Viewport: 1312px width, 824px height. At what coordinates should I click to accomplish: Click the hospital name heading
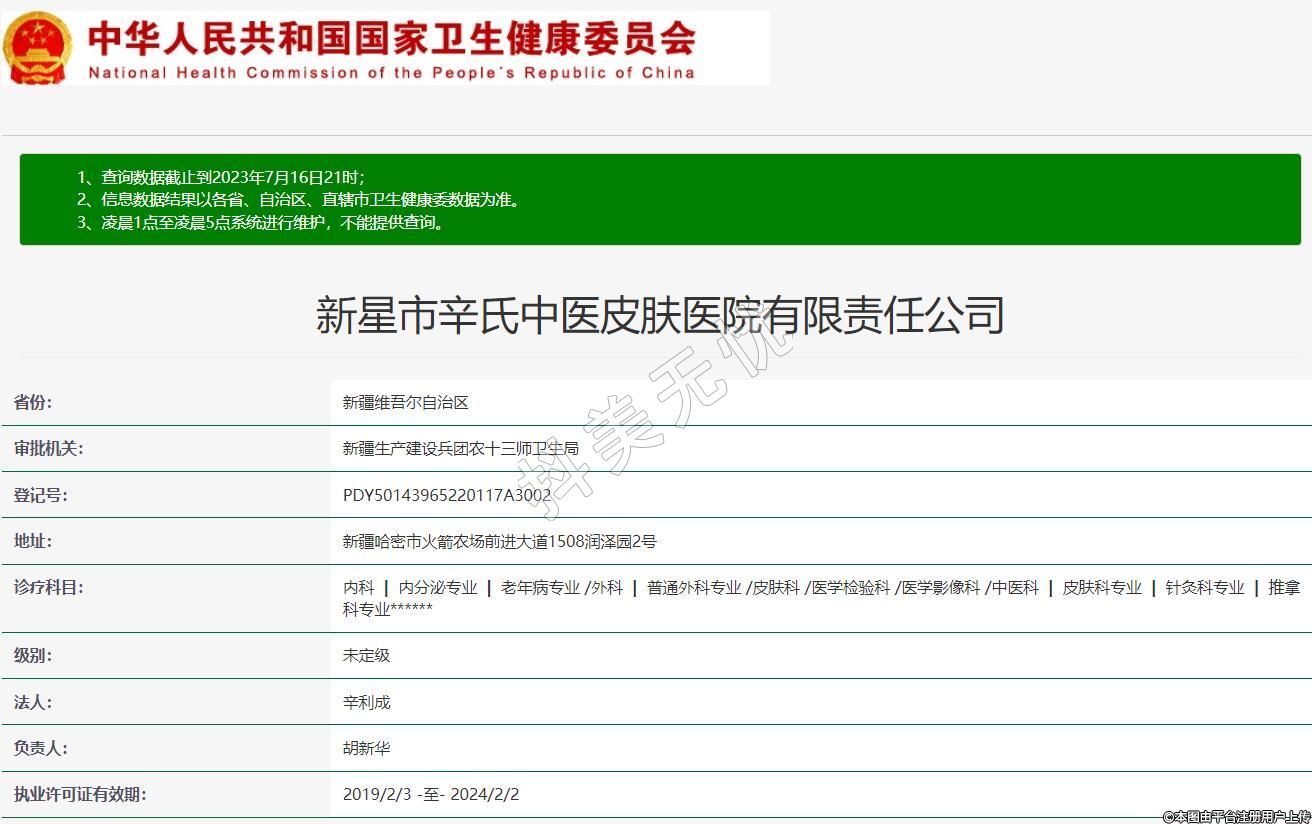(x=659, y=315)
